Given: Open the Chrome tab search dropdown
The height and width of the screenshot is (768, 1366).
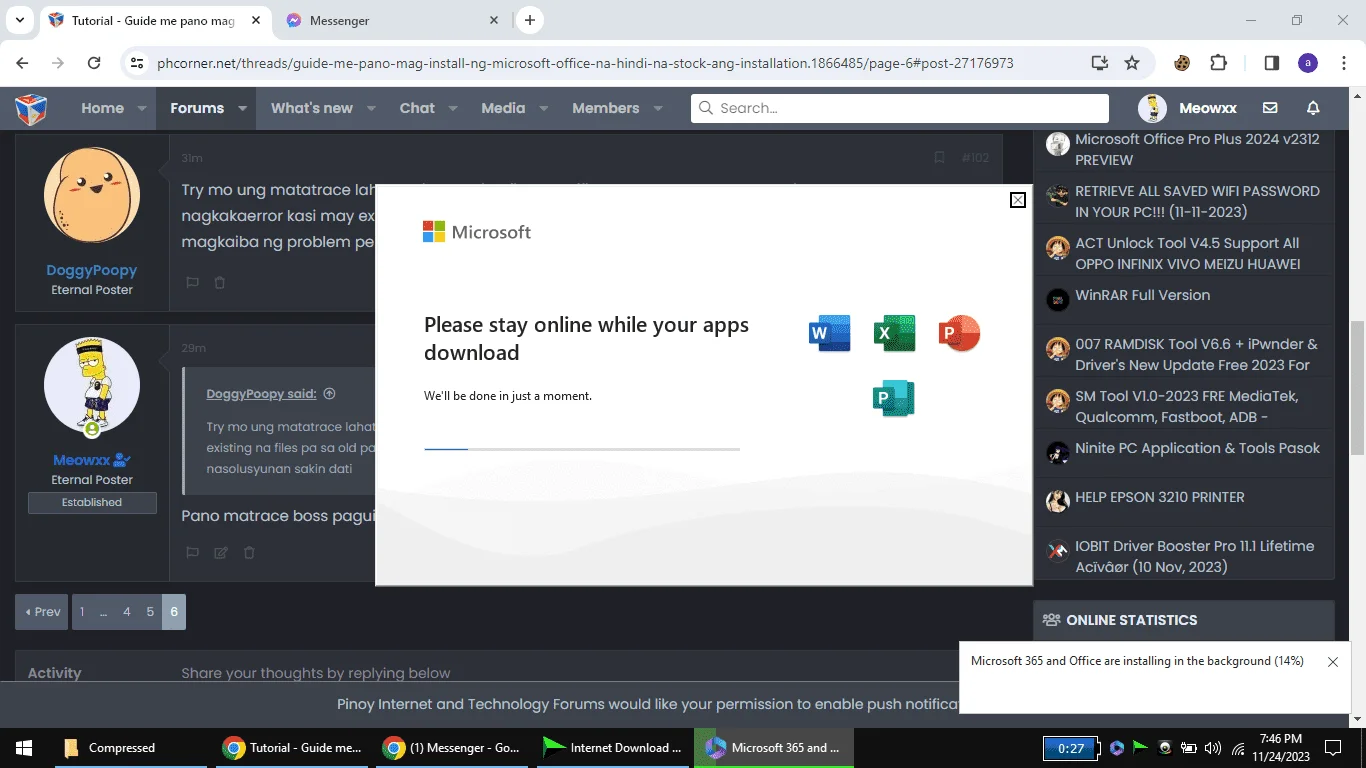Looking at the screenshot, I should tap(19, 20).
